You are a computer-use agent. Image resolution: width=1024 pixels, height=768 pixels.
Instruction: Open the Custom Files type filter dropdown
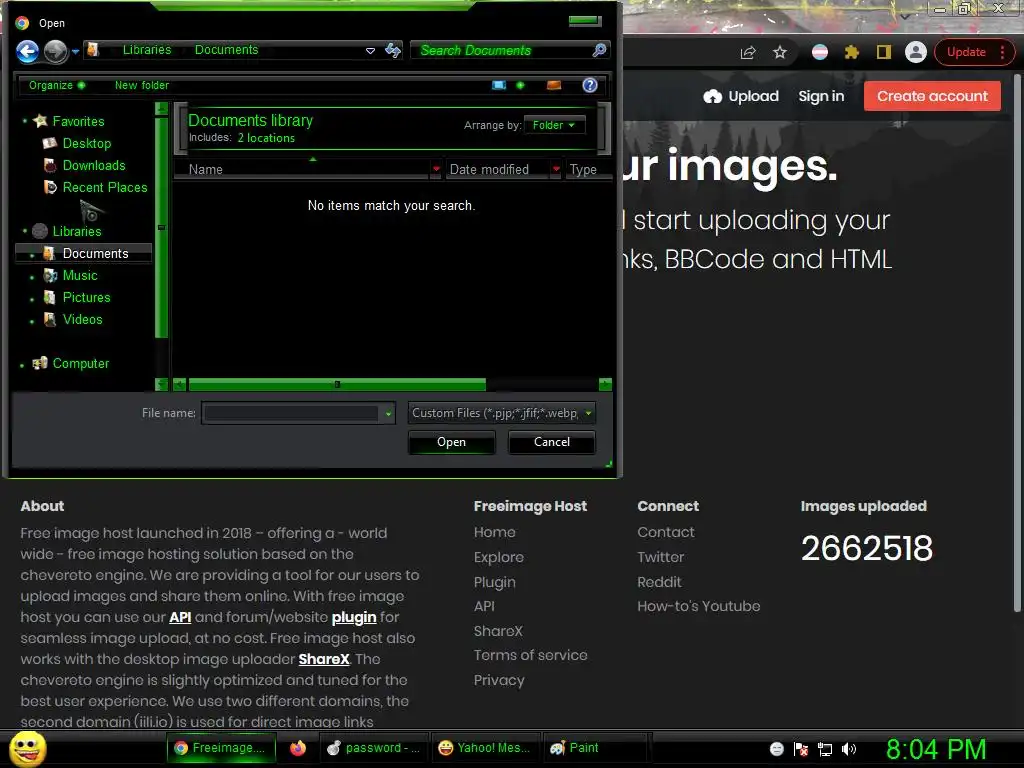tap(502, 413)
